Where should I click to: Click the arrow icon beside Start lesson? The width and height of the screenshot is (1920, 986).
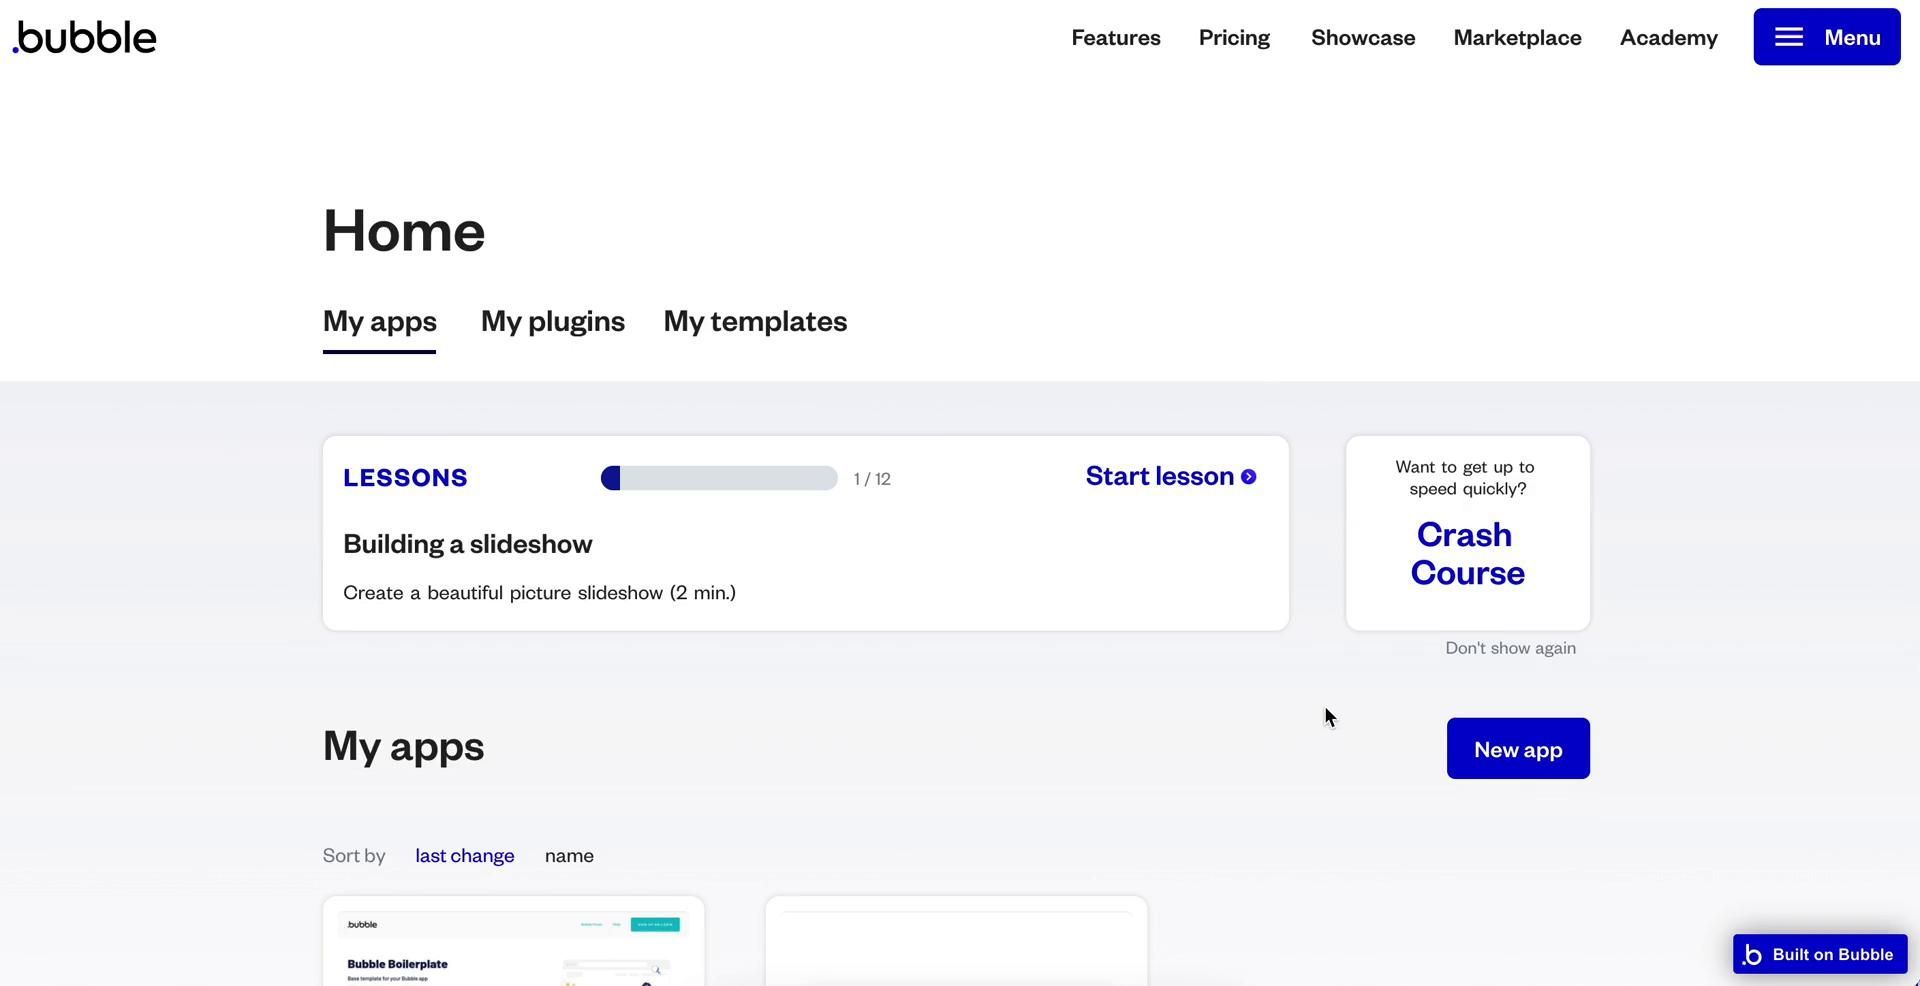coord(1248,477)
